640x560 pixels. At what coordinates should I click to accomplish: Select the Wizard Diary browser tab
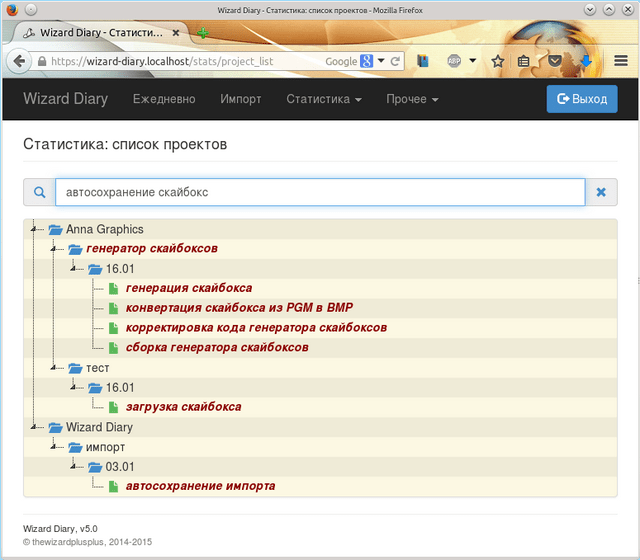coord(101,33)
